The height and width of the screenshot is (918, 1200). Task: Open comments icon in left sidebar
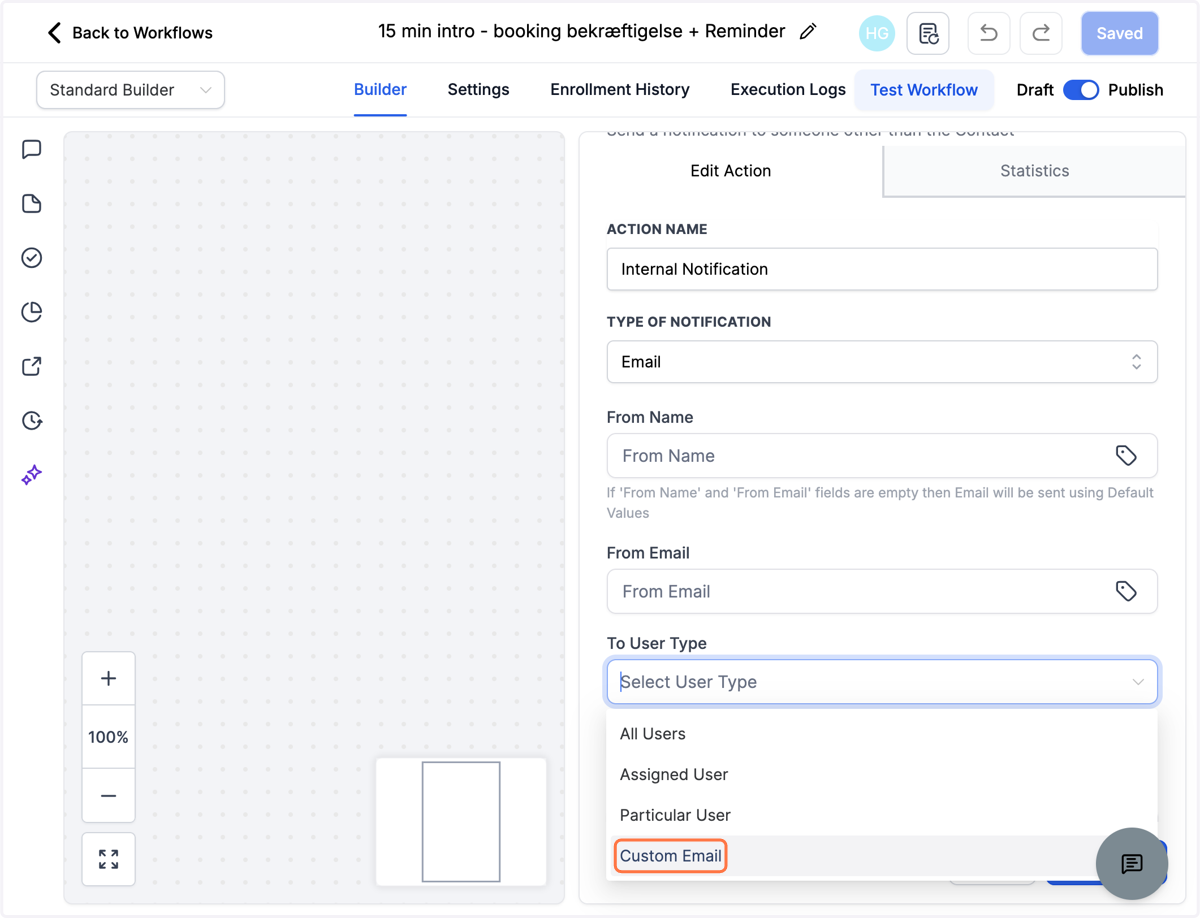pyautogui.click(x=32, y=150)
